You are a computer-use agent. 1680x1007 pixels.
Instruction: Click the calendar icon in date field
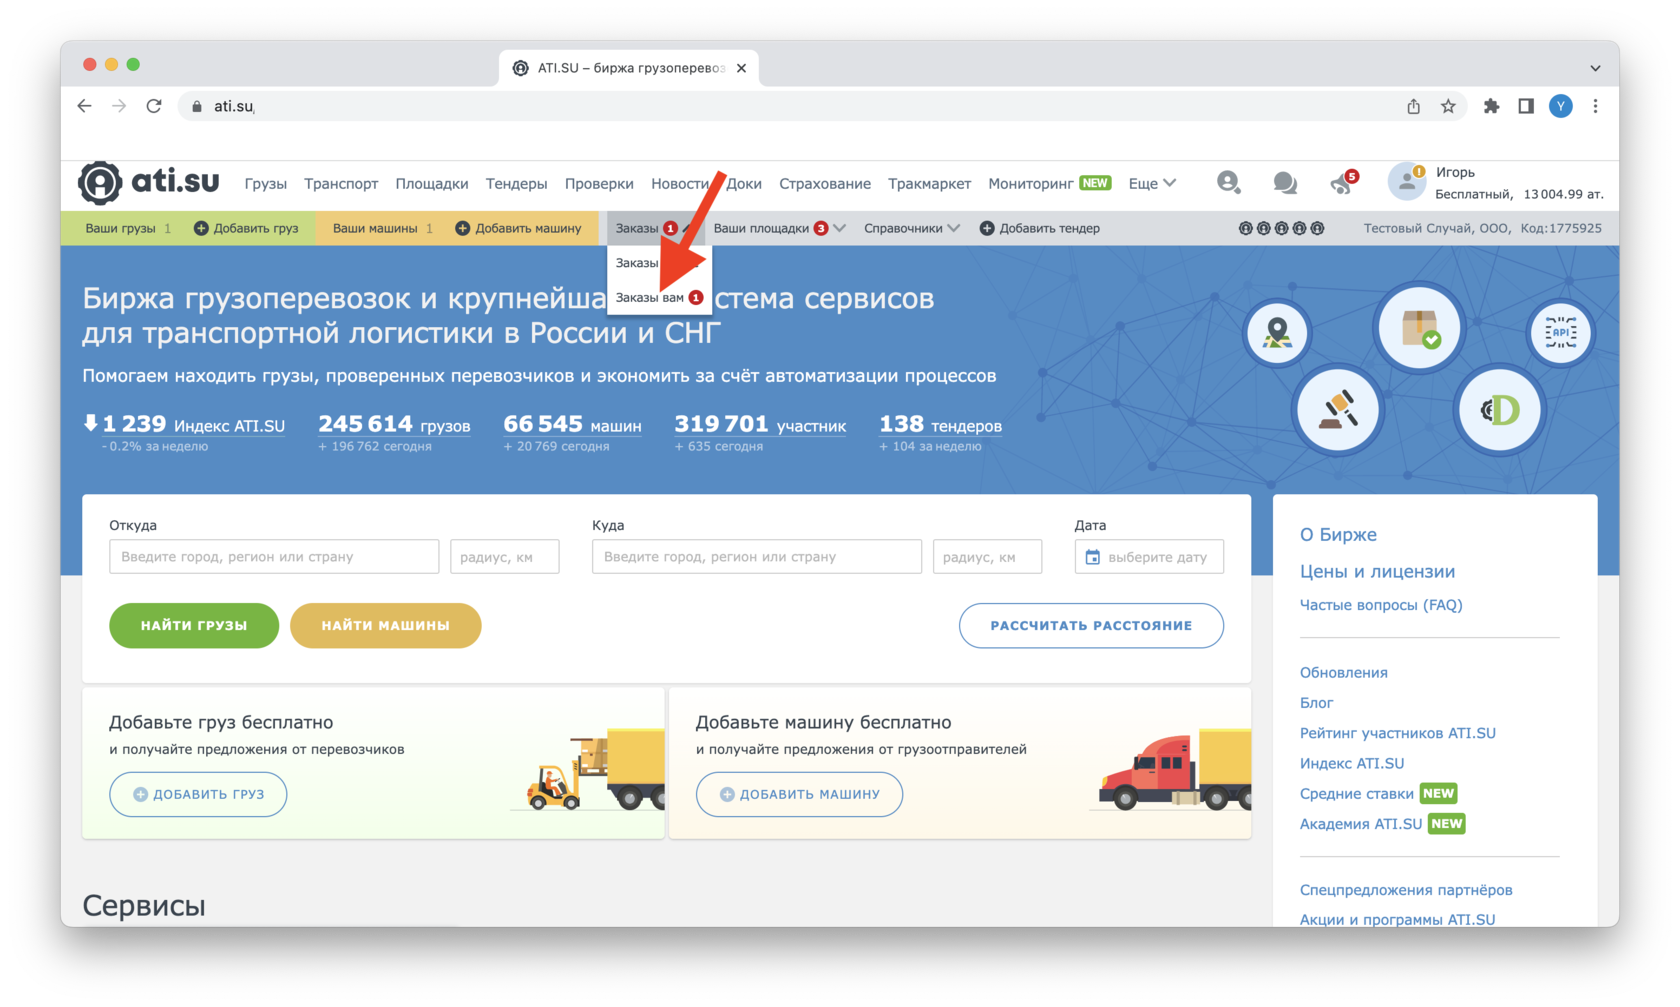[1093, 557]
